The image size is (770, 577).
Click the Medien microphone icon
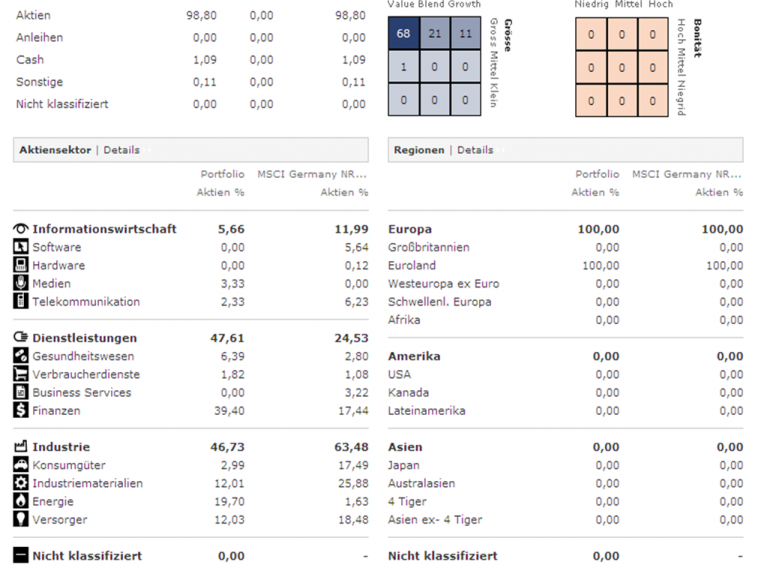[x=21, y=283]
